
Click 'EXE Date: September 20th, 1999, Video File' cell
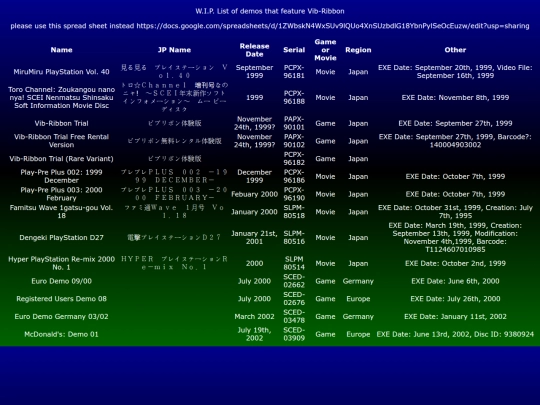455,72
